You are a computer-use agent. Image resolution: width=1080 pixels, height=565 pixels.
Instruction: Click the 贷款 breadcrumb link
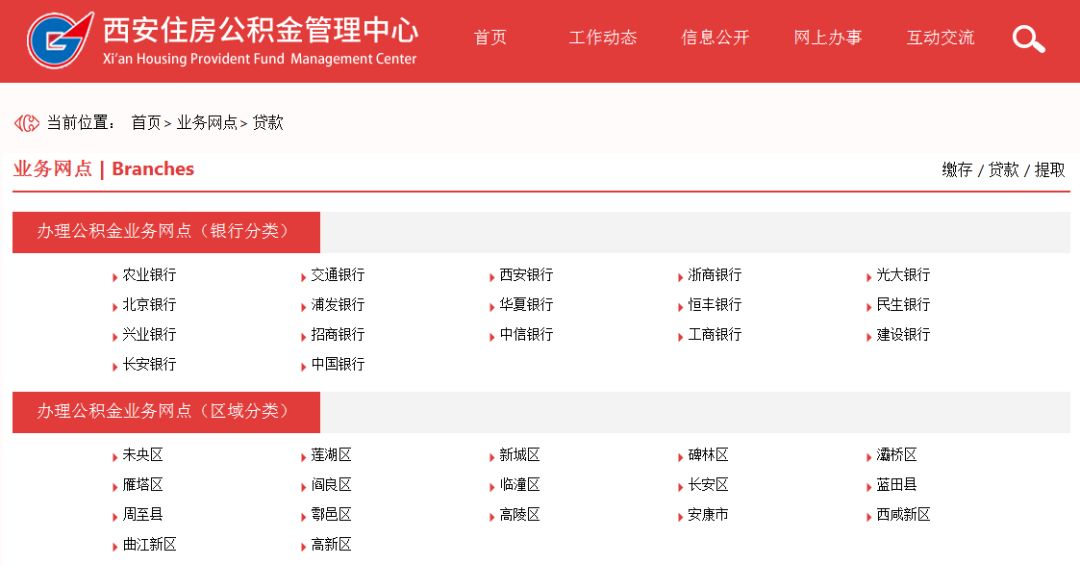tap(268, 123)
